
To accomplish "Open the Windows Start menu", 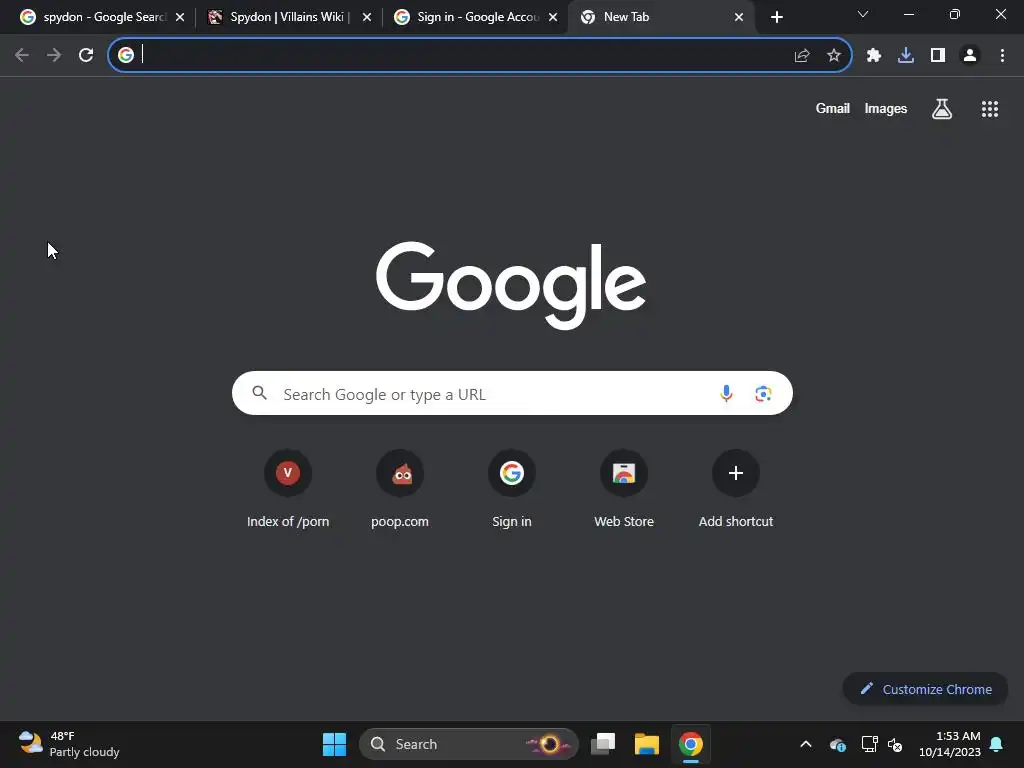I will point(334,744).
